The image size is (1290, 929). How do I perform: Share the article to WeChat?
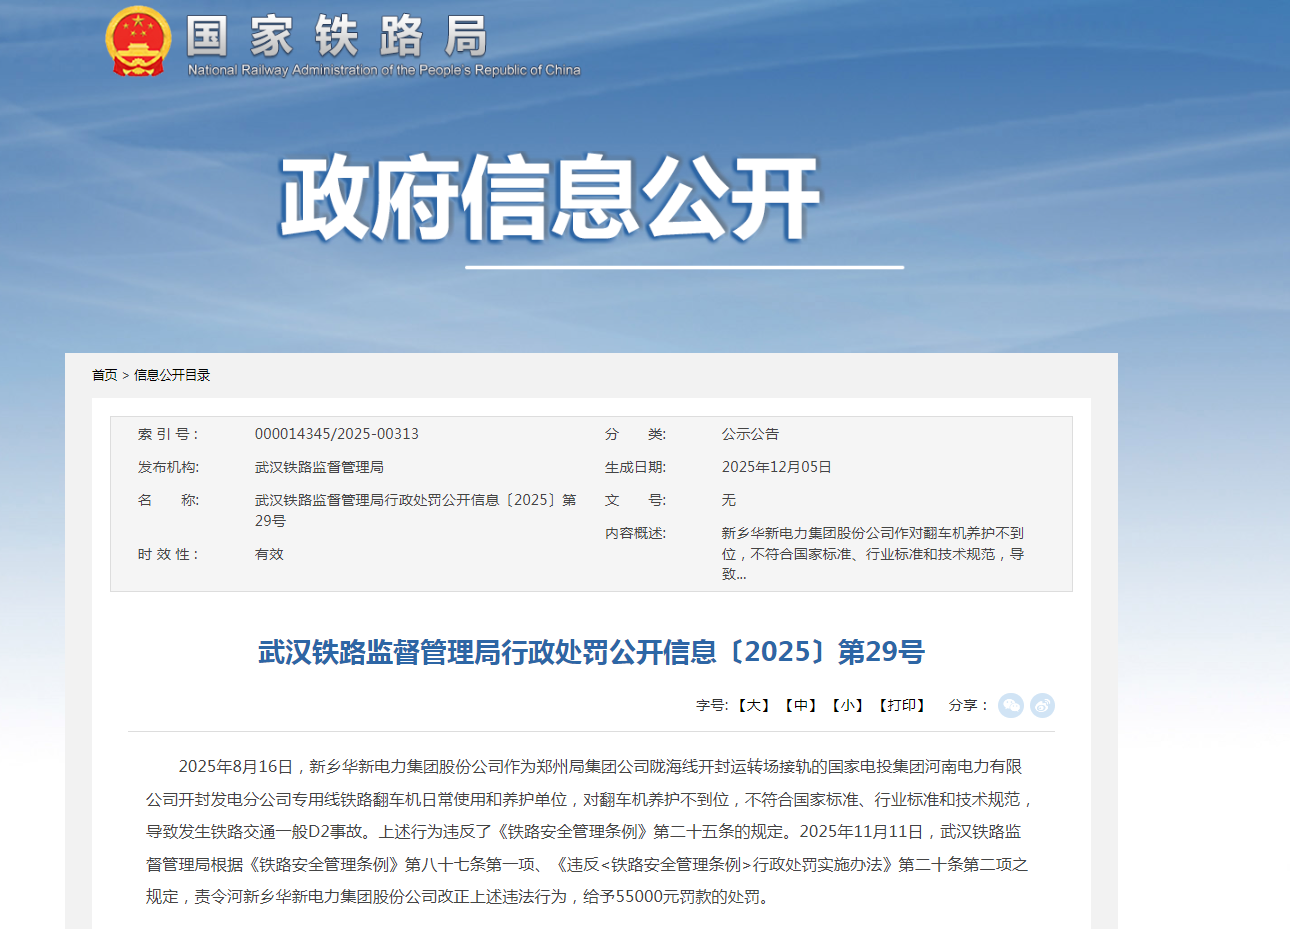click(1010, 705)
